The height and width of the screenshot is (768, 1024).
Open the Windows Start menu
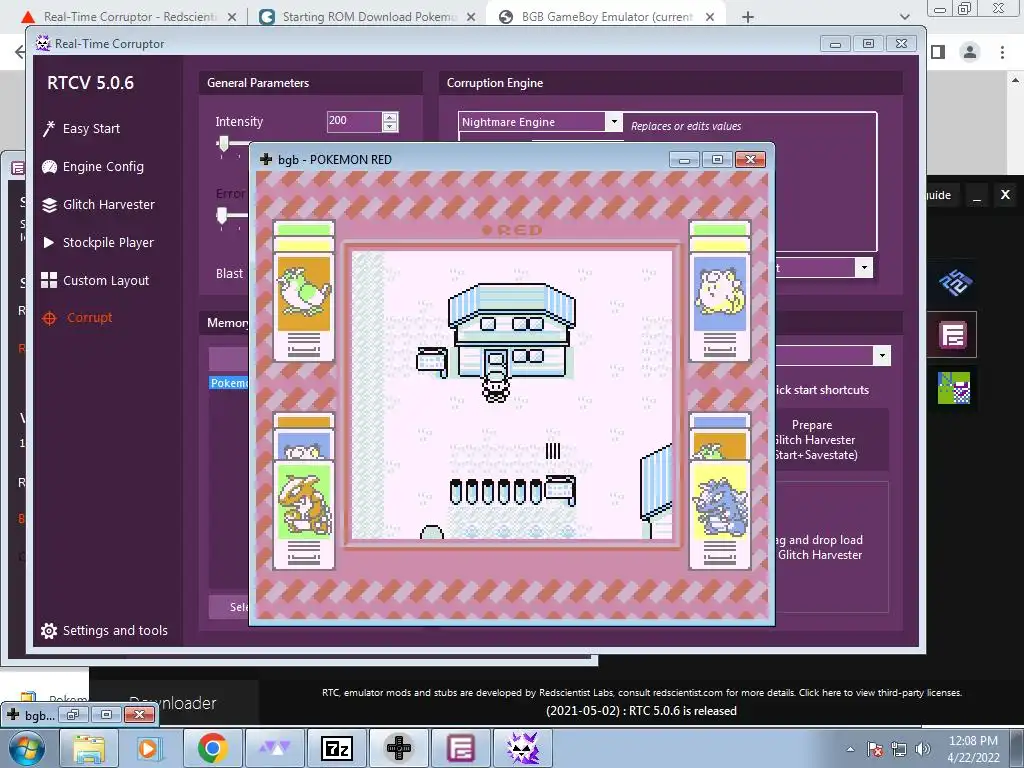click(x=27, y=748)
